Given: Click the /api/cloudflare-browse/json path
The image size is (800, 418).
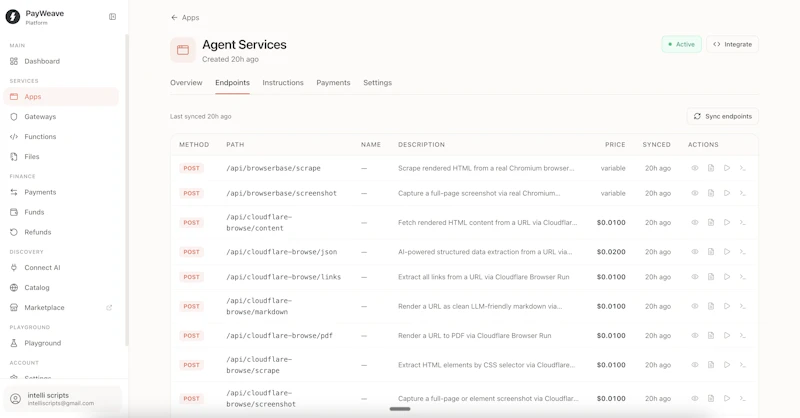Looking at the screenshot, I should coord(282,252).
